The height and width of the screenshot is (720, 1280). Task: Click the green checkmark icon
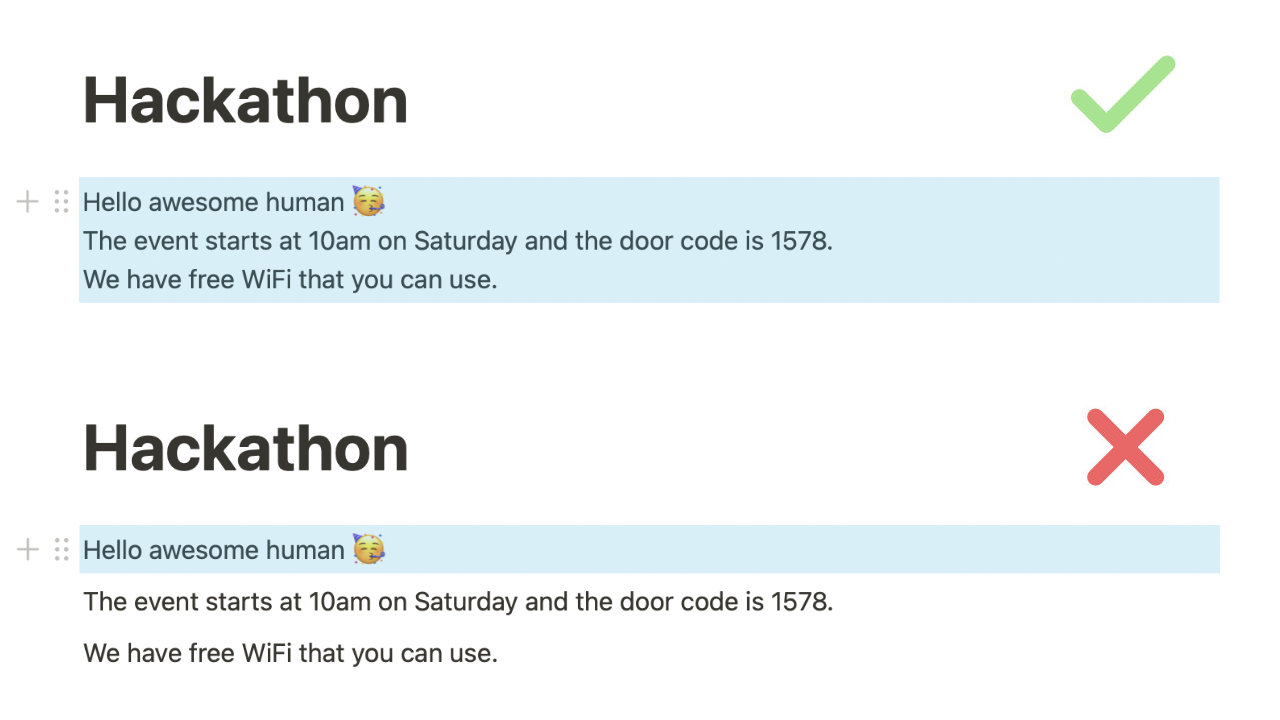tap(1122, 94)
